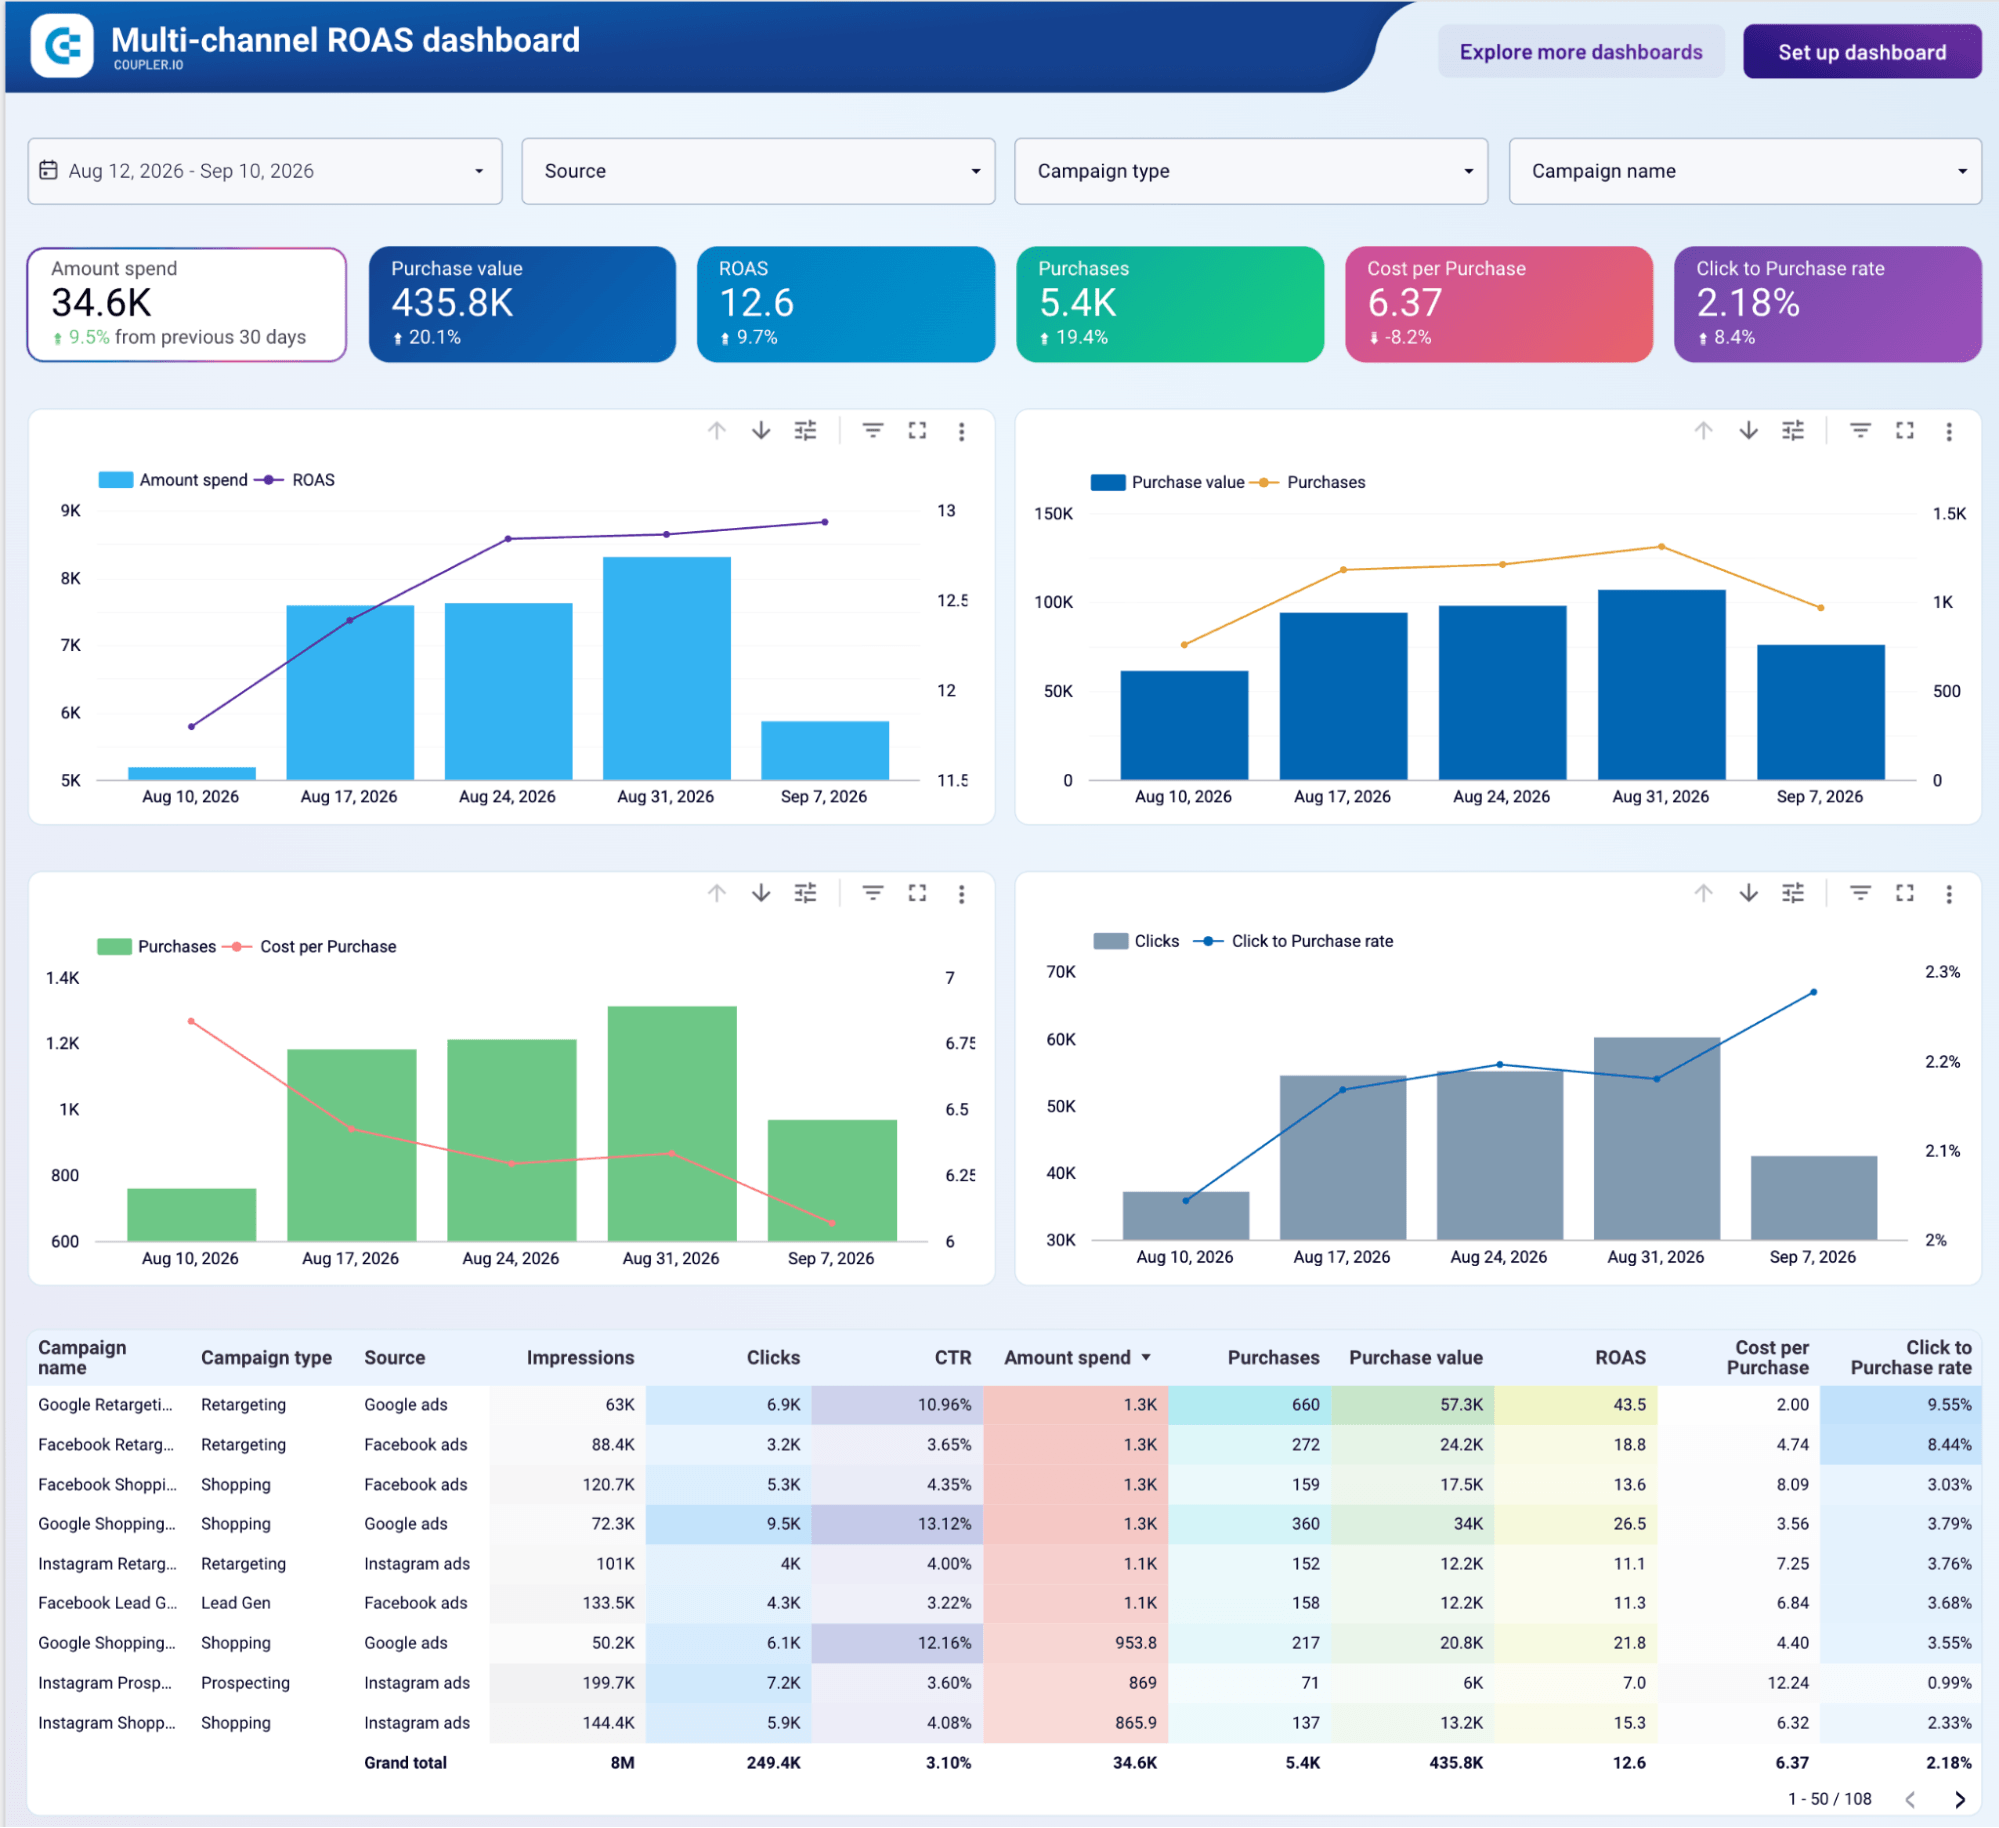Click filter icon on Amount spend ROAS chart

click(873, 431)
